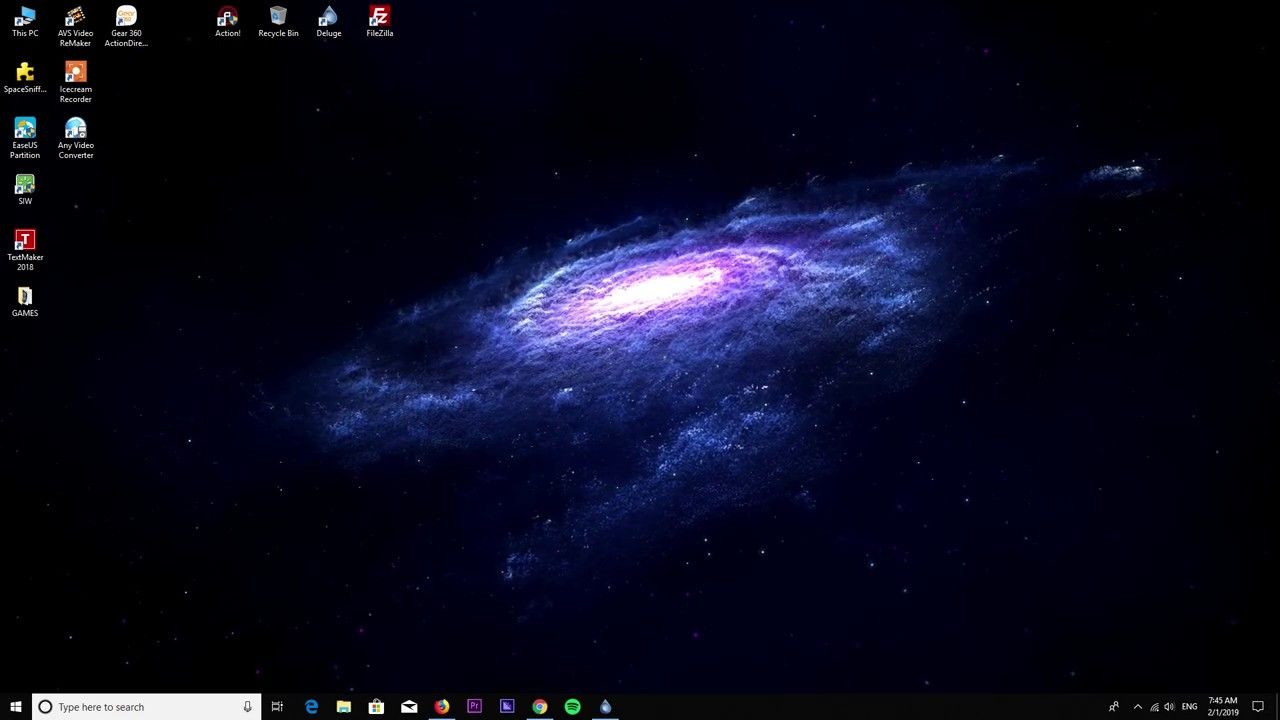The image size is (1280, 720).
Task: Open the People tray icon
Action: click(1114, 707)
